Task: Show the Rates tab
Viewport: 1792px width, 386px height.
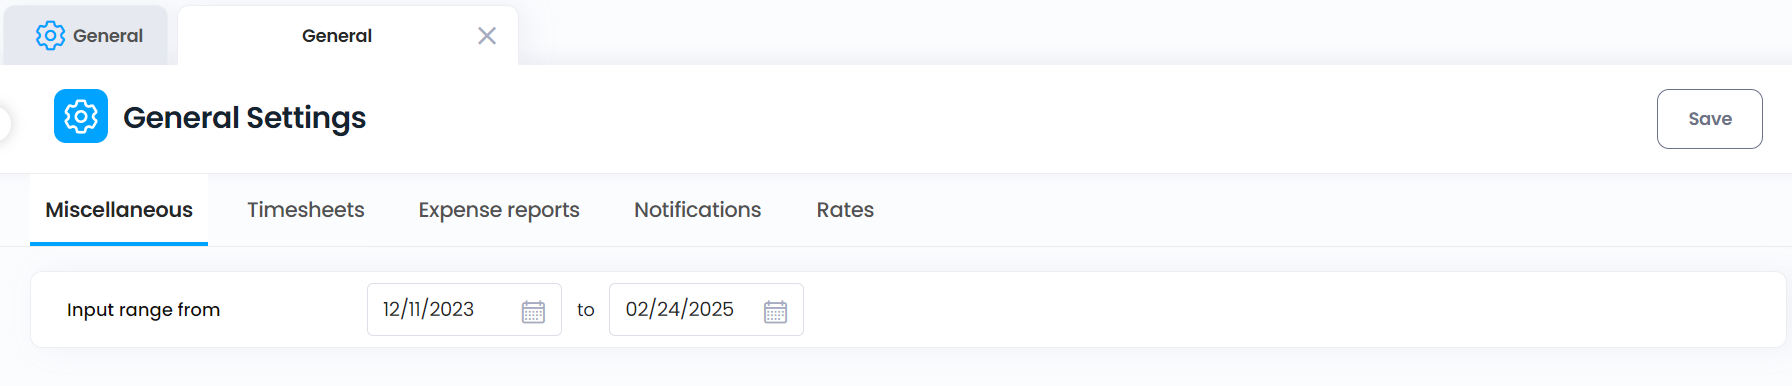Action: click(x=845, y=210)
